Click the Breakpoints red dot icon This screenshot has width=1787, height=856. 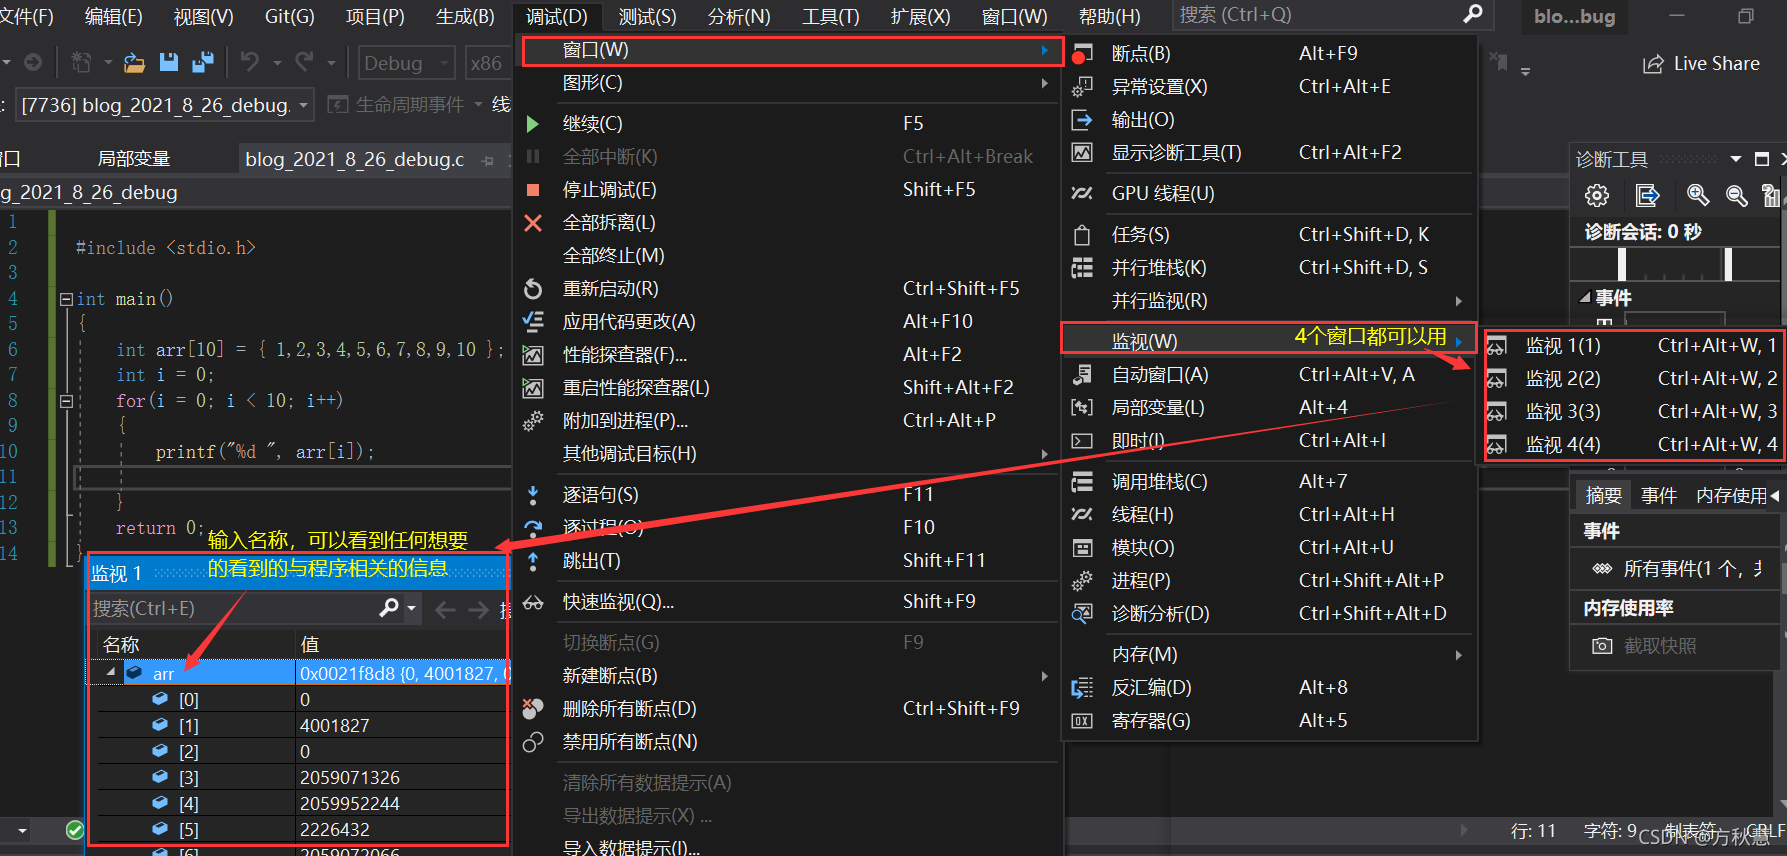point(1081,54)
